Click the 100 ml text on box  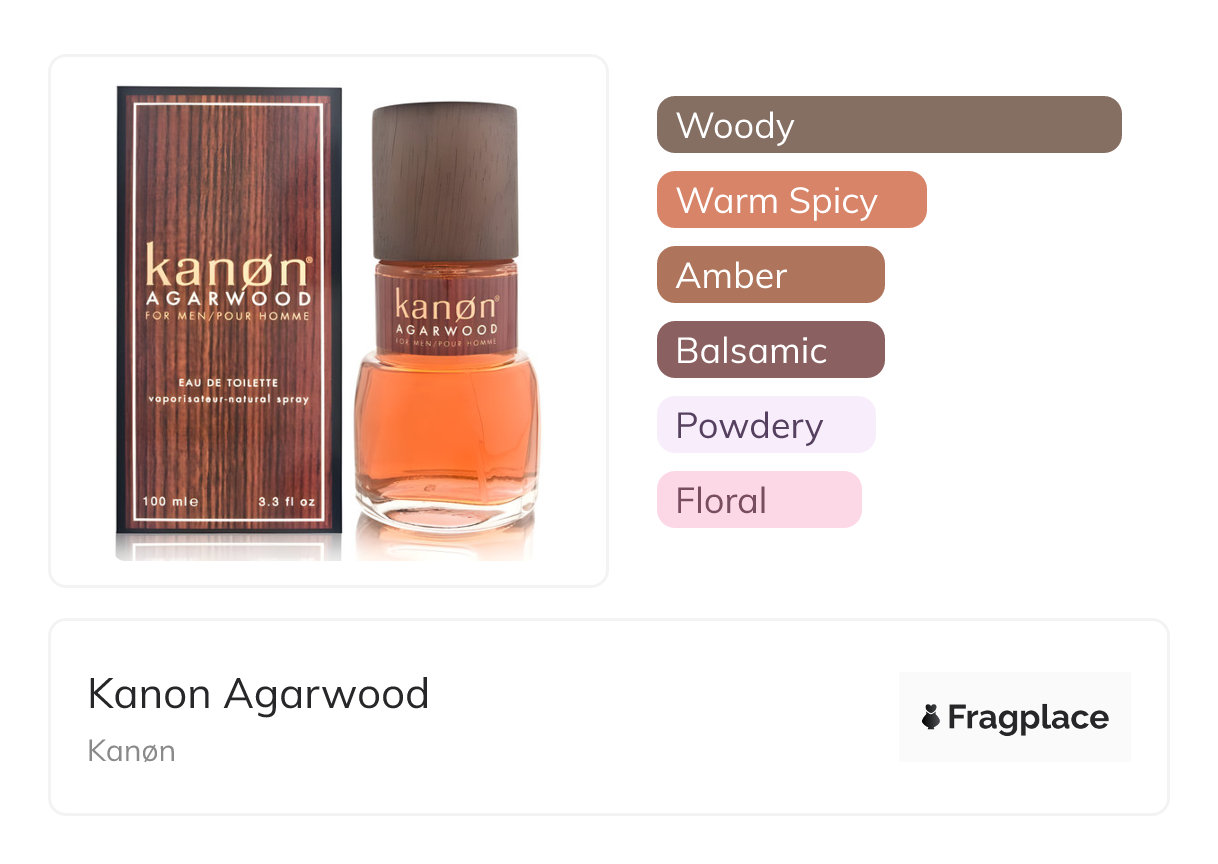click(170, 501)
